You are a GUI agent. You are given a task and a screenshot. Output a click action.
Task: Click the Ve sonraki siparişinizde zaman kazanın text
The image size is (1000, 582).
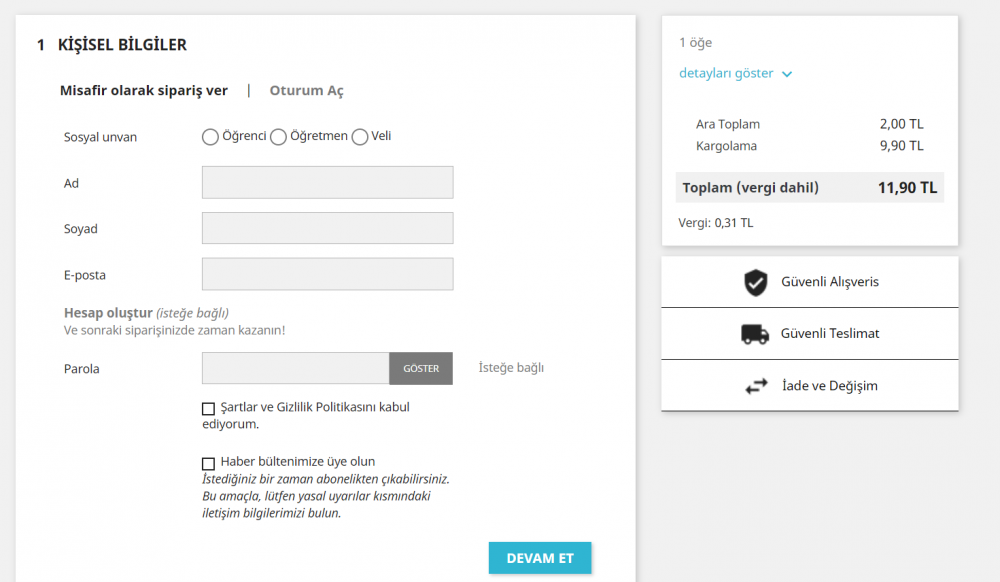174,330
